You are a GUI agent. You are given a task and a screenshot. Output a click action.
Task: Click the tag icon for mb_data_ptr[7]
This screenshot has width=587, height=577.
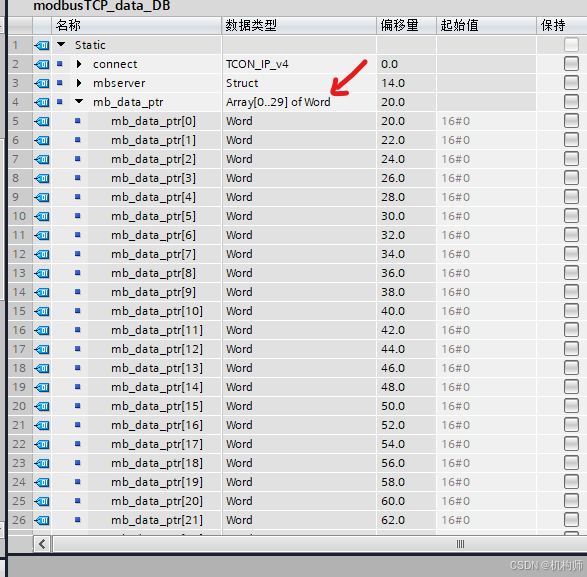(x=42, y=254)
